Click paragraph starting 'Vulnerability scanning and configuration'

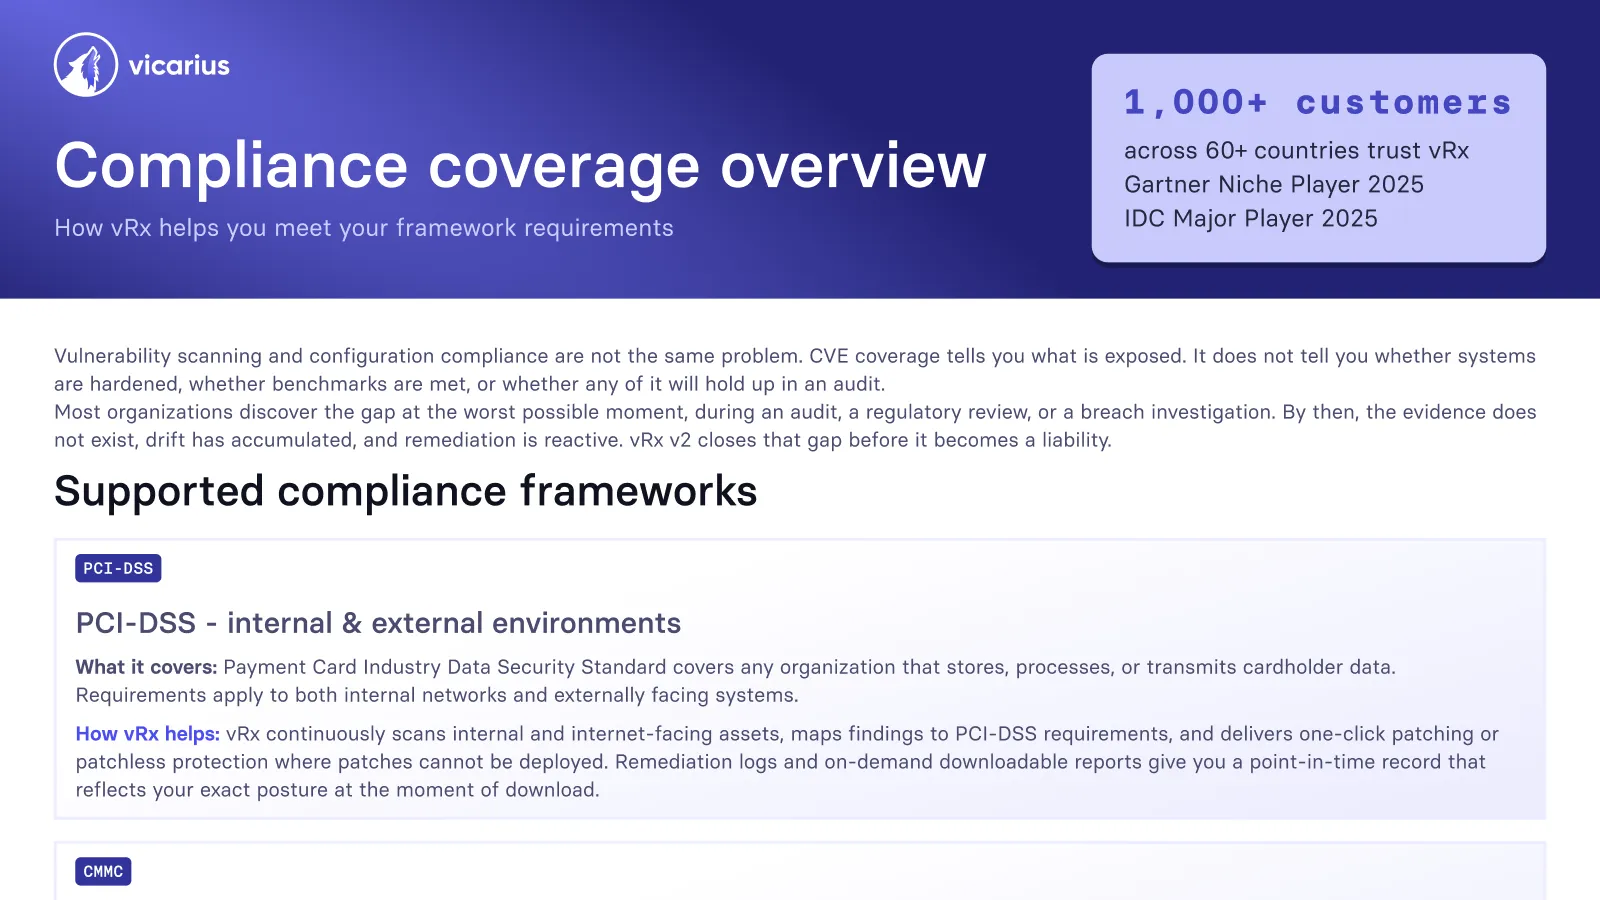coord(795,370)
